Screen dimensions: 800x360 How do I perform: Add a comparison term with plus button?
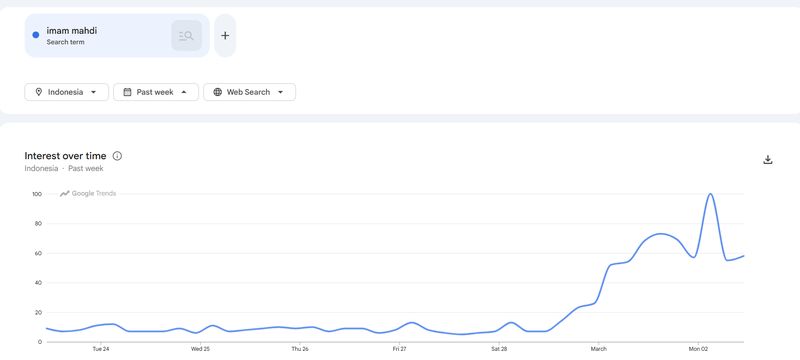pyautogui.click(x=225, y=36)
